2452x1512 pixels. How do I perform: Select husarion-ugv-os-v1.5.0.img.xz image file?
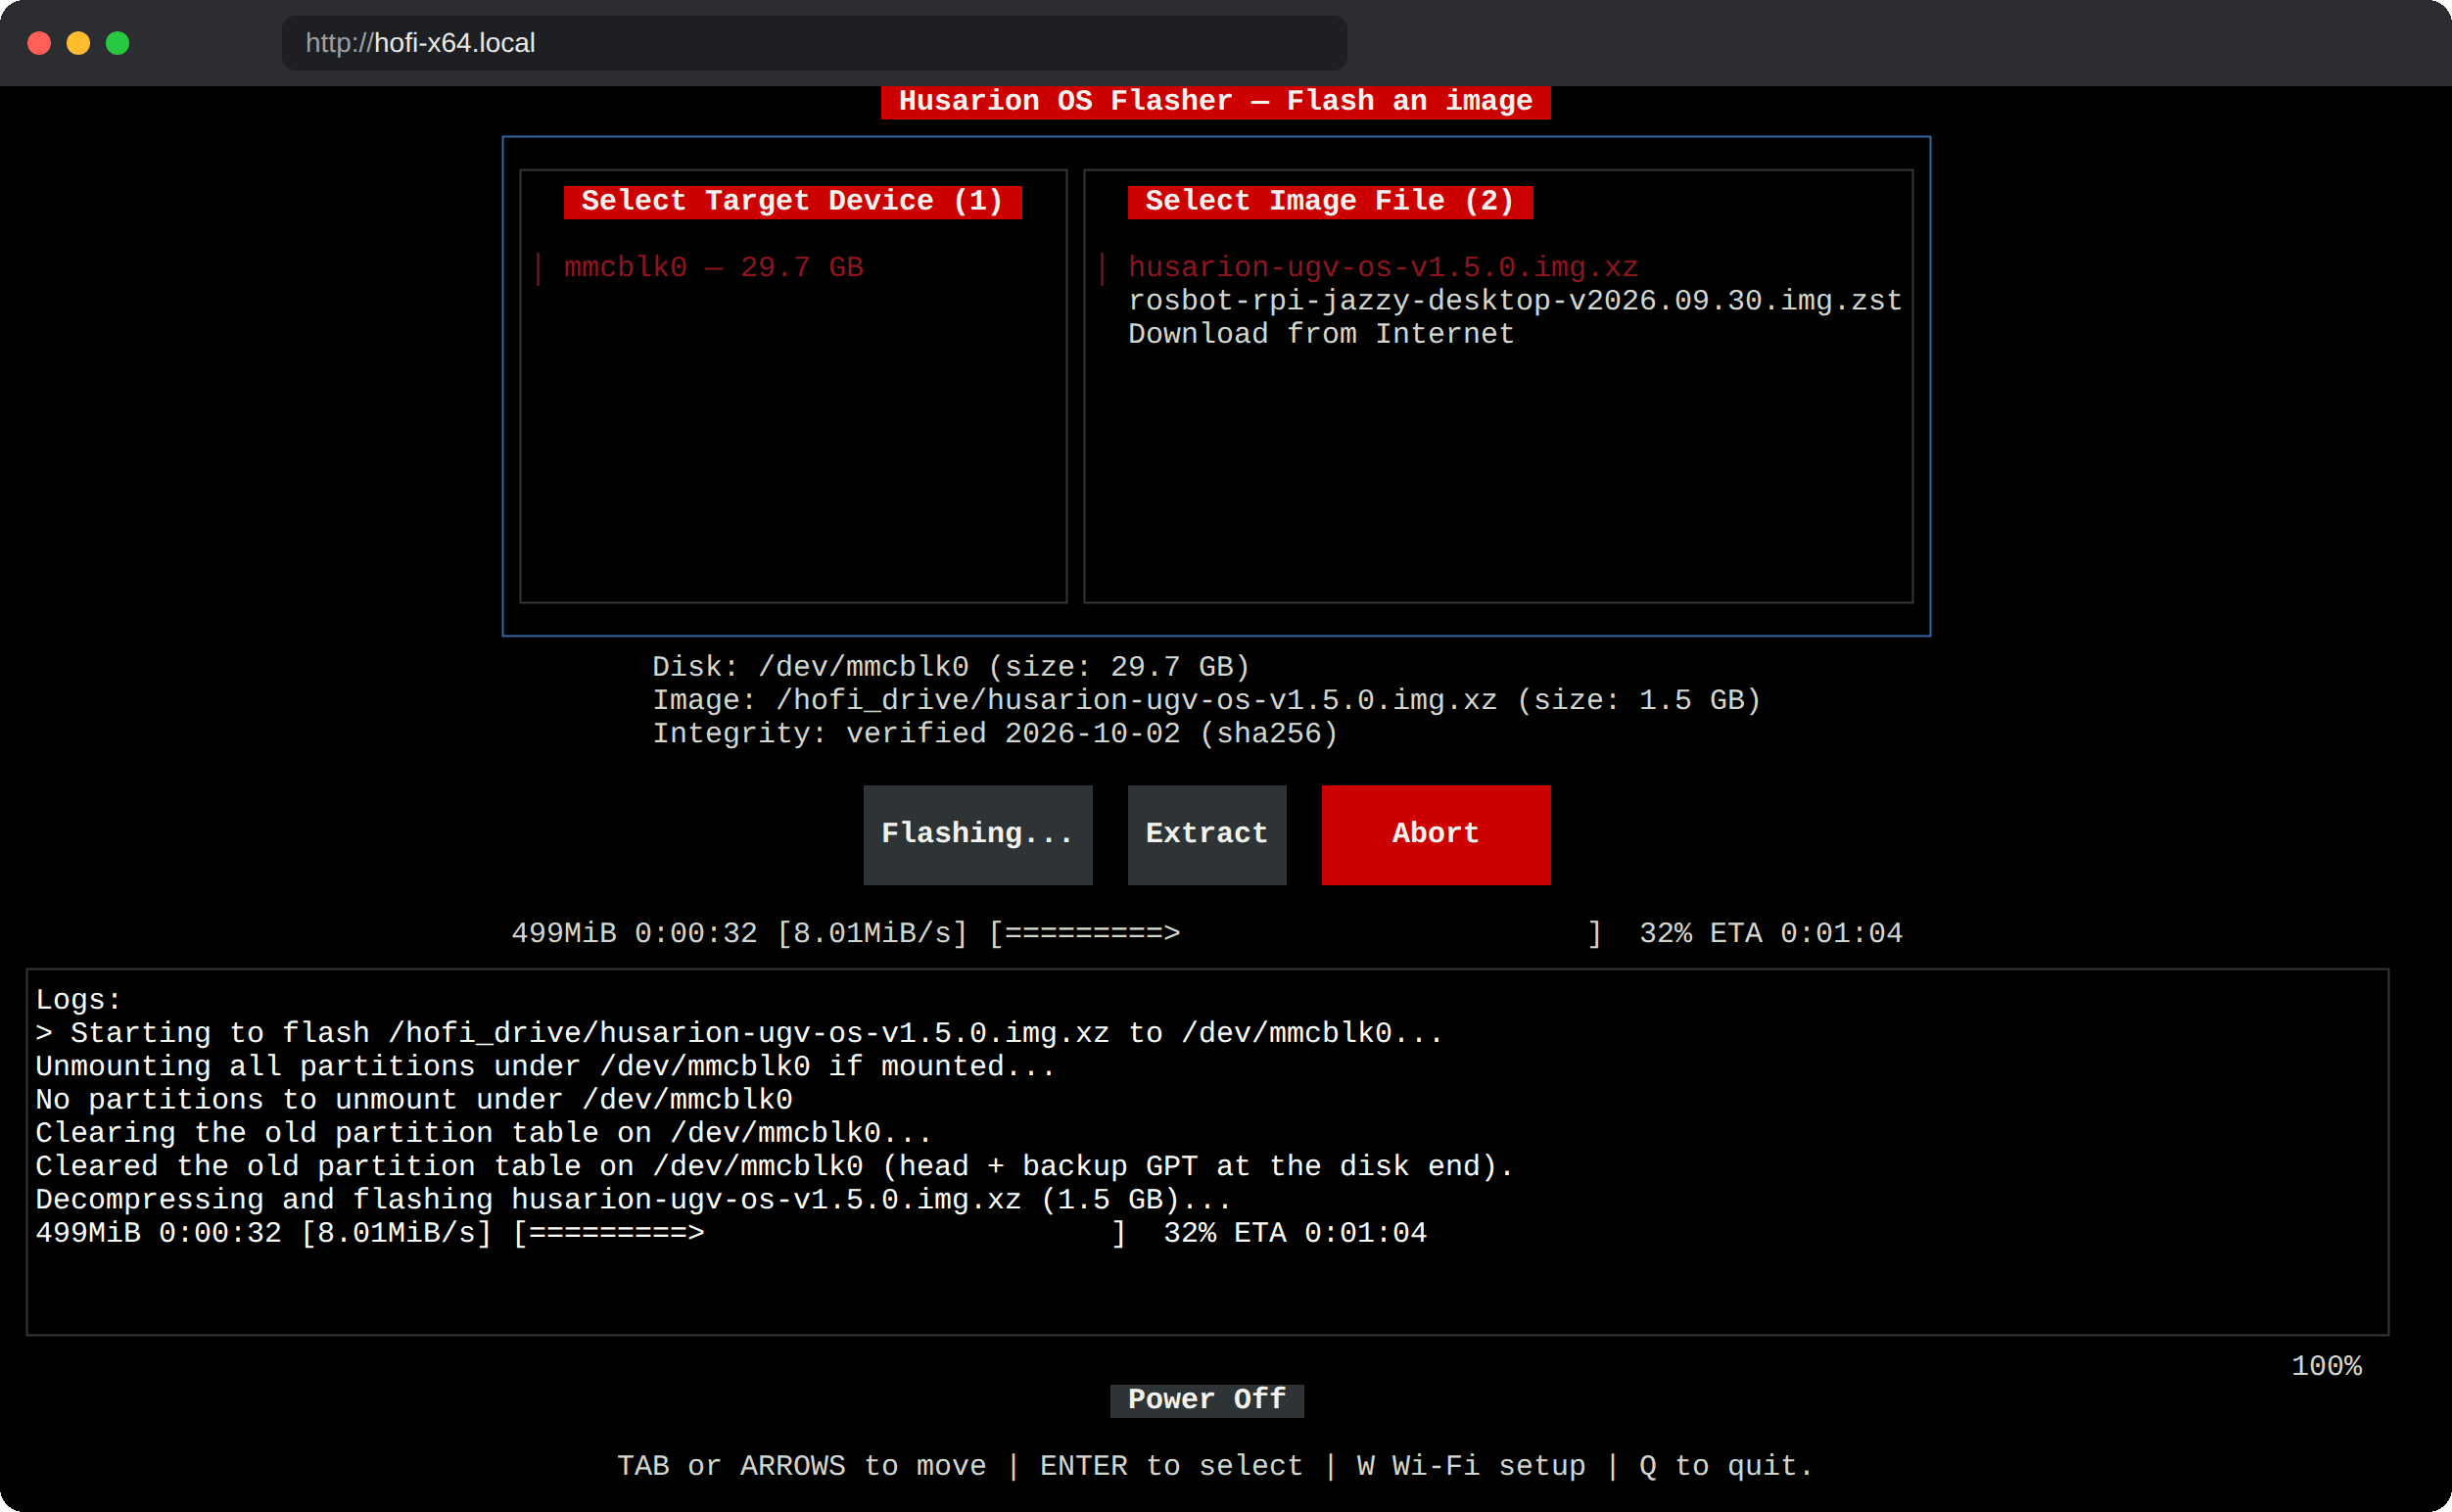click(1383, 267)
